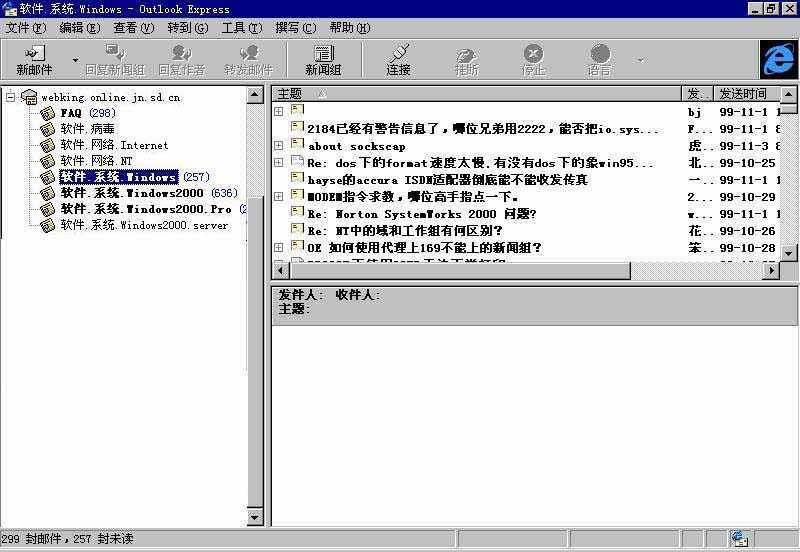Click message list scroll up arrow
The image size is (800, 552).
click(x=788, y=94)
